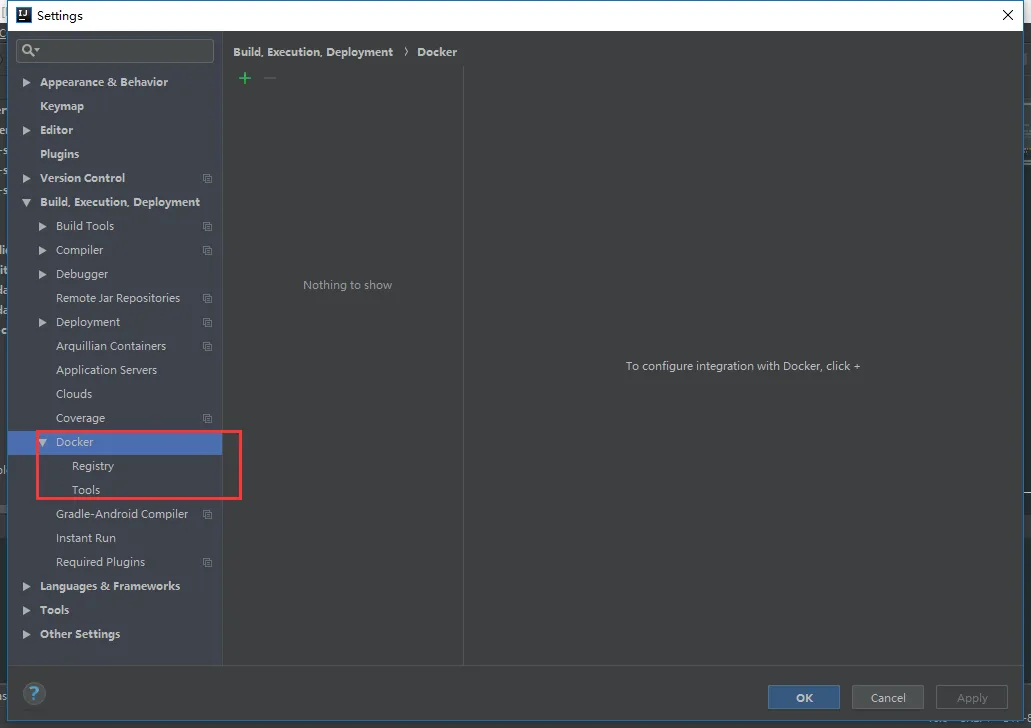1031x728 pixels.
Task: Click the project-level icon beside Deployment
Action: (207, 322)
